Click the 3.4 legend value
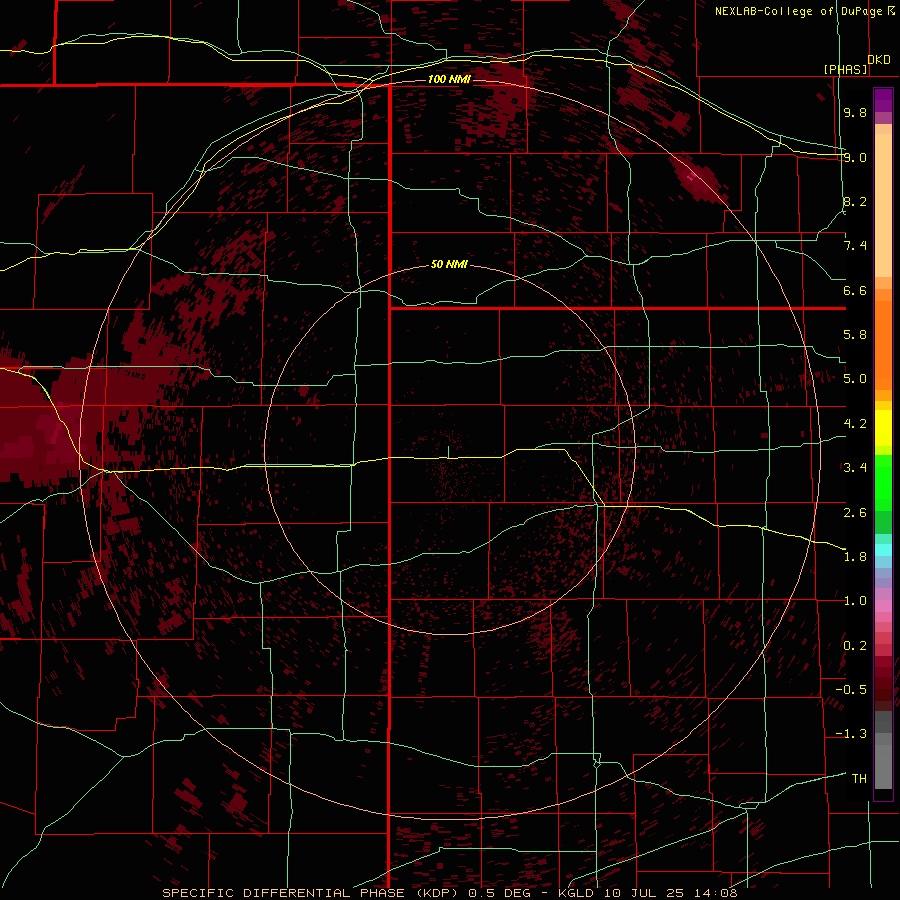 pos(855,468)
